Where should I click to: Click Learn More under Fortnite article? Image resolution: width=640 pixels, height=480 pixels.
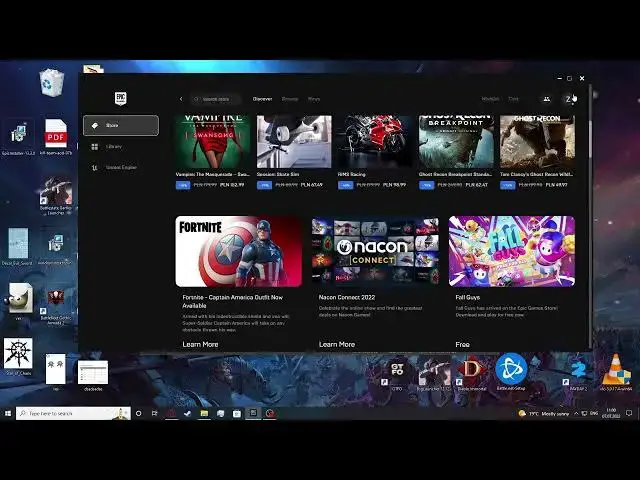(x=200, y=344)
